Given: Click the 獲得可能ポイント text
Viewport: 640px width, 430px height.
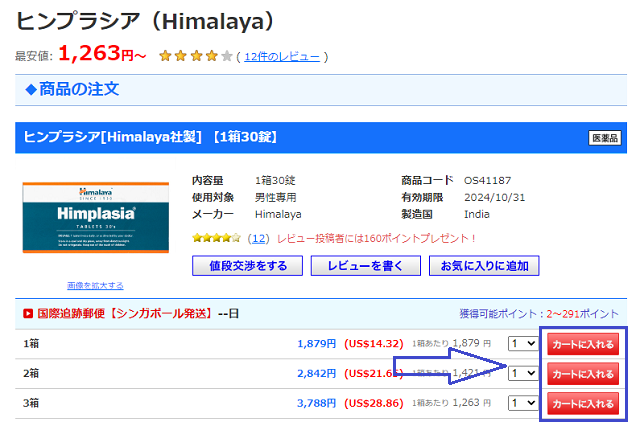Looking at the screenshot, I should [x=539, y=314].
